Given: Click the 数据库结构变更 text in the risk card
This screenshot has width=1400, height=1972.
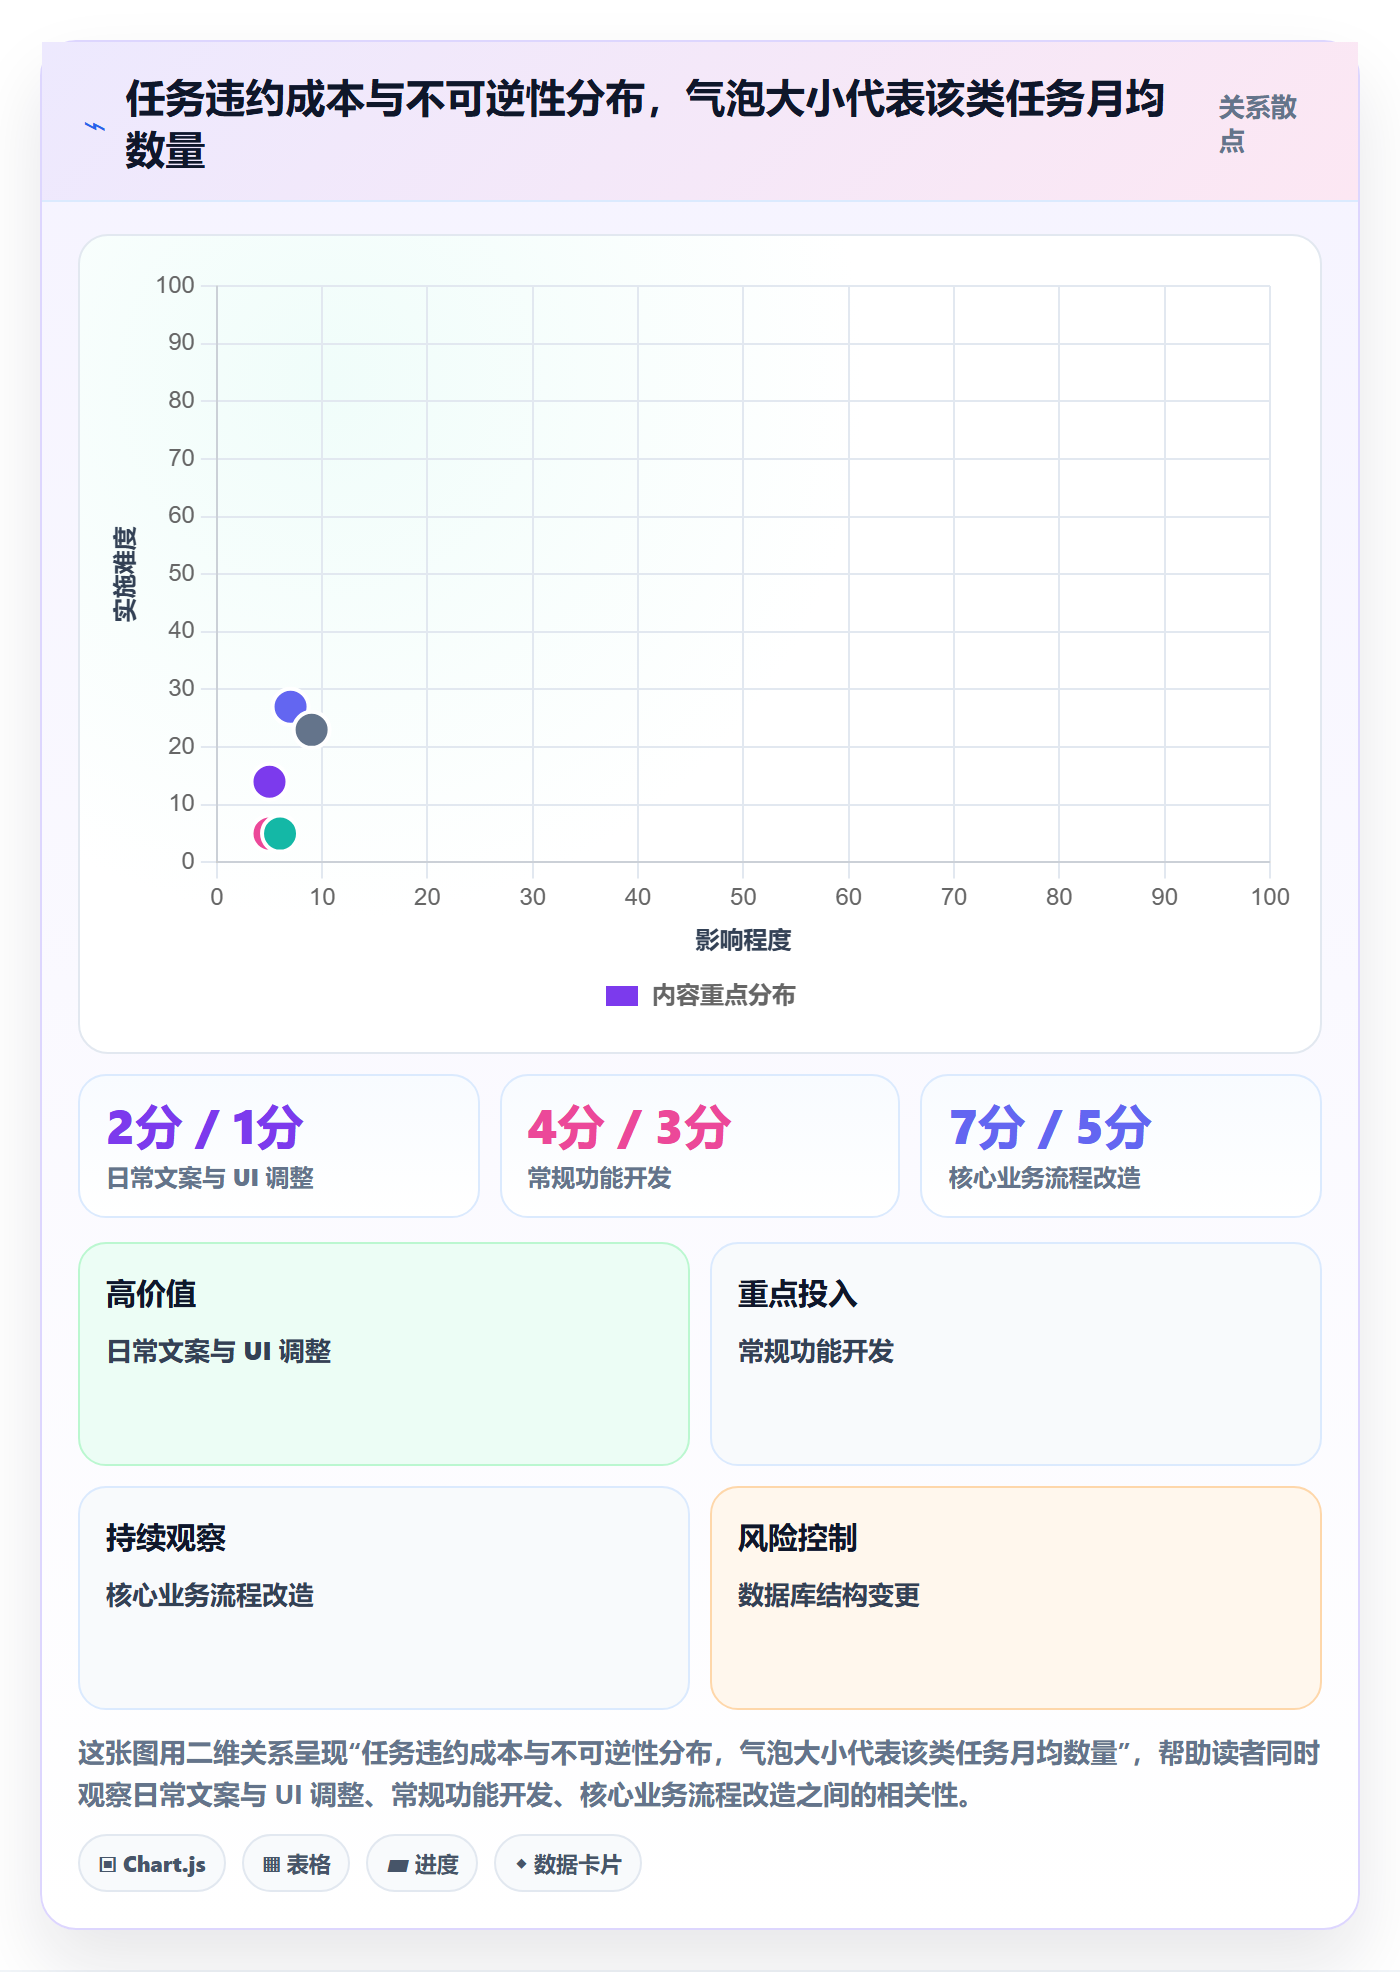Looking at the screenshot, I should (x=829, y=1595).
